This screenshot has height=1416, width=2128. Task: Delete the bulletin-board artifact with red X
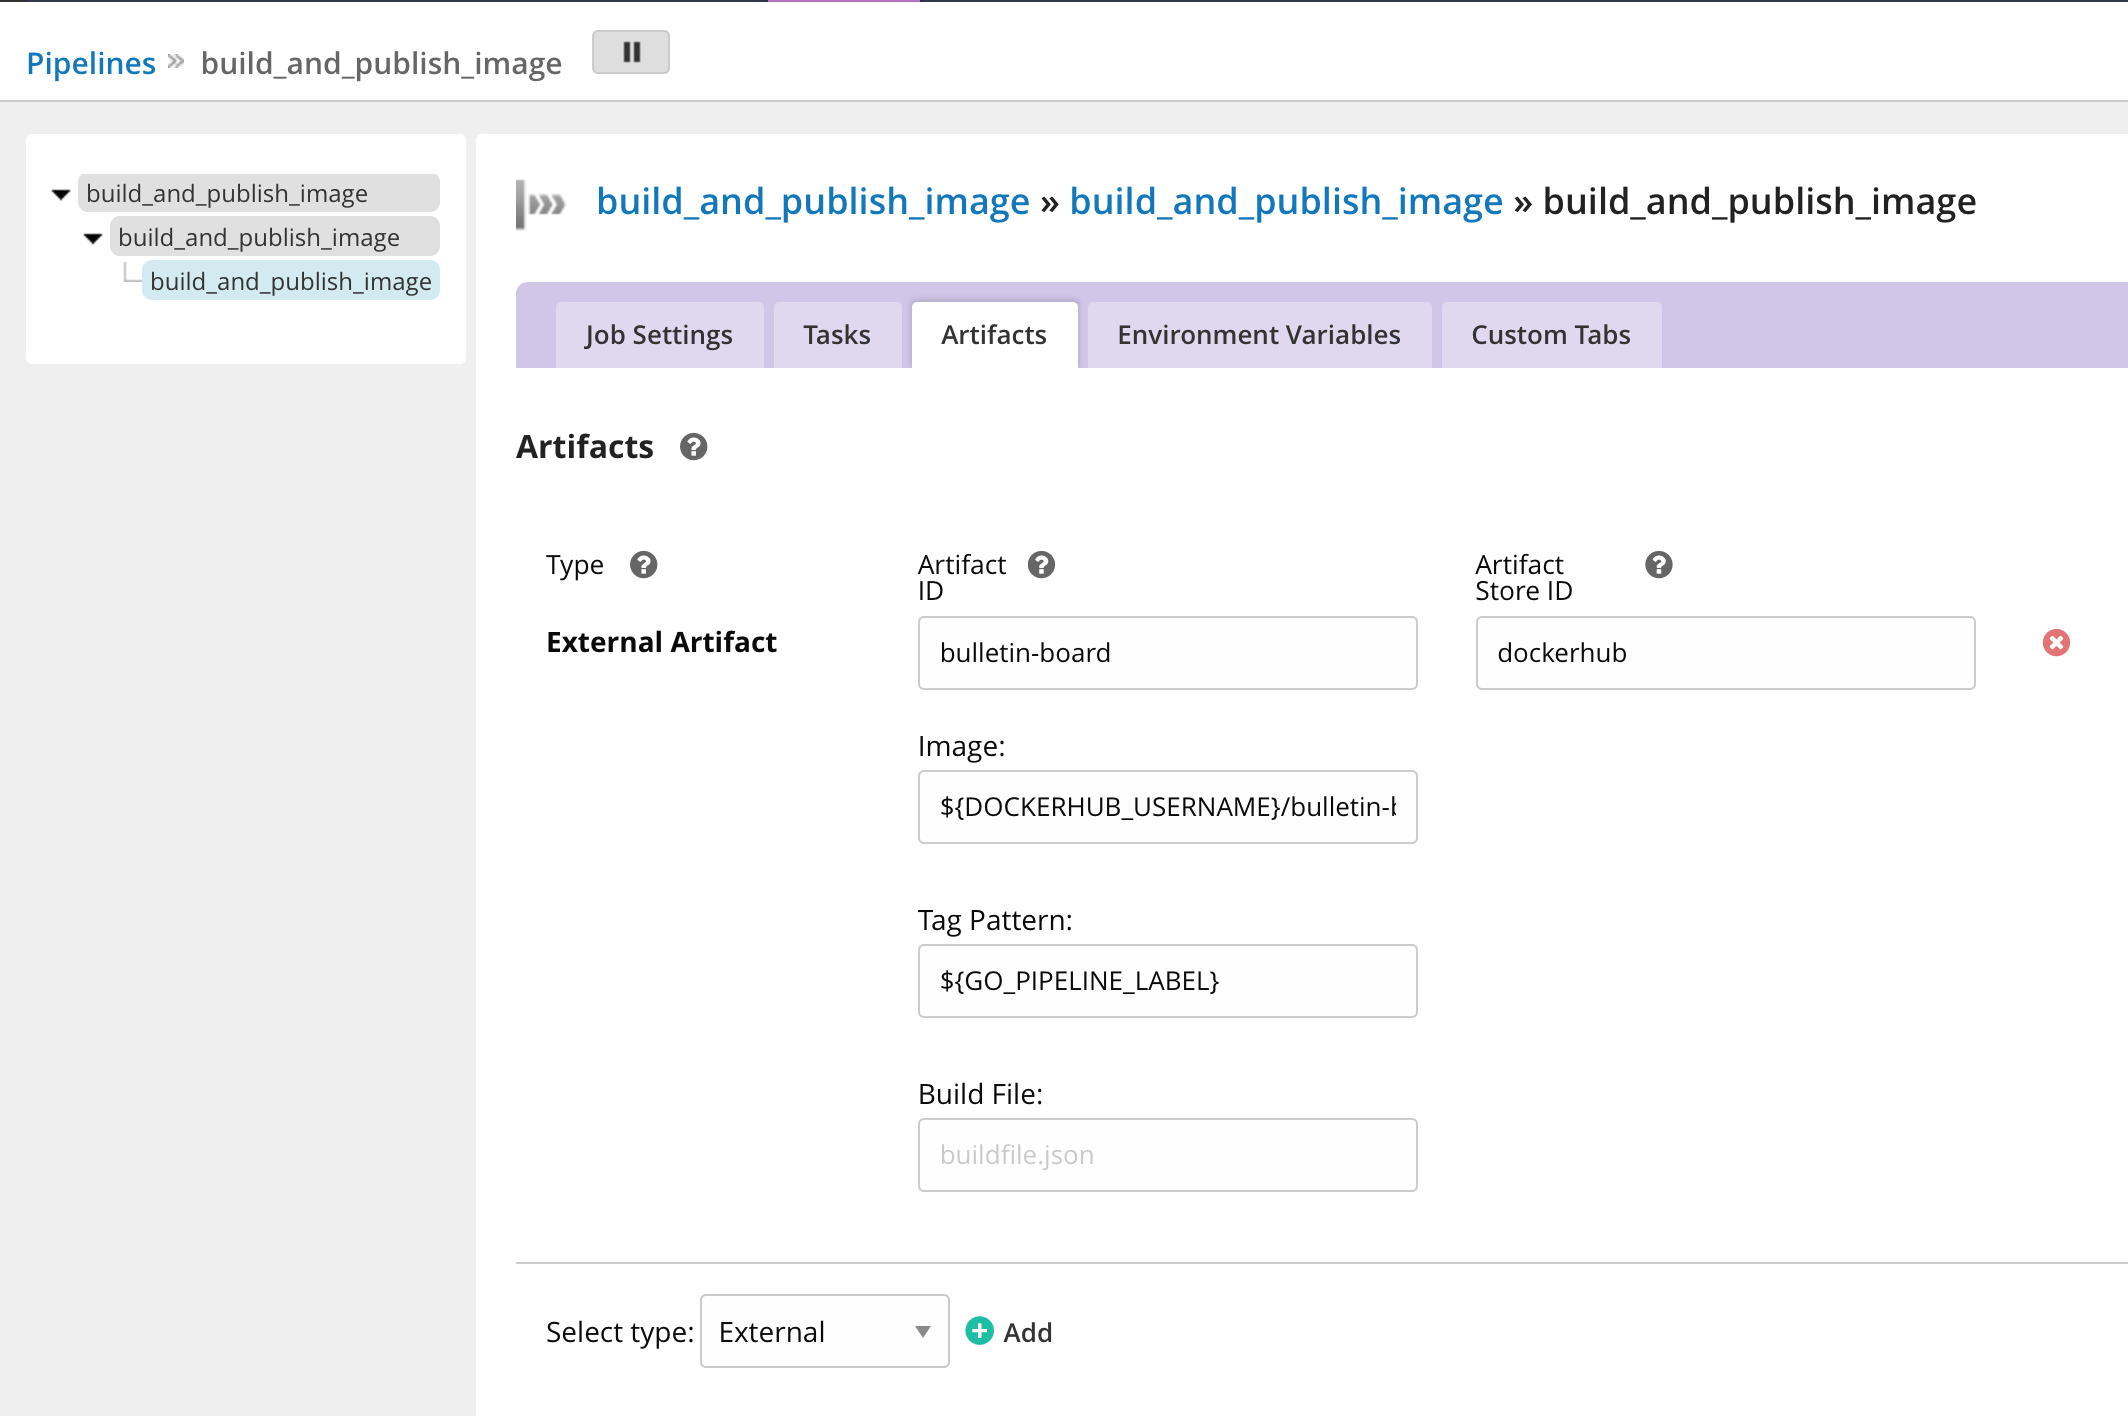[x=2056, y=643]
